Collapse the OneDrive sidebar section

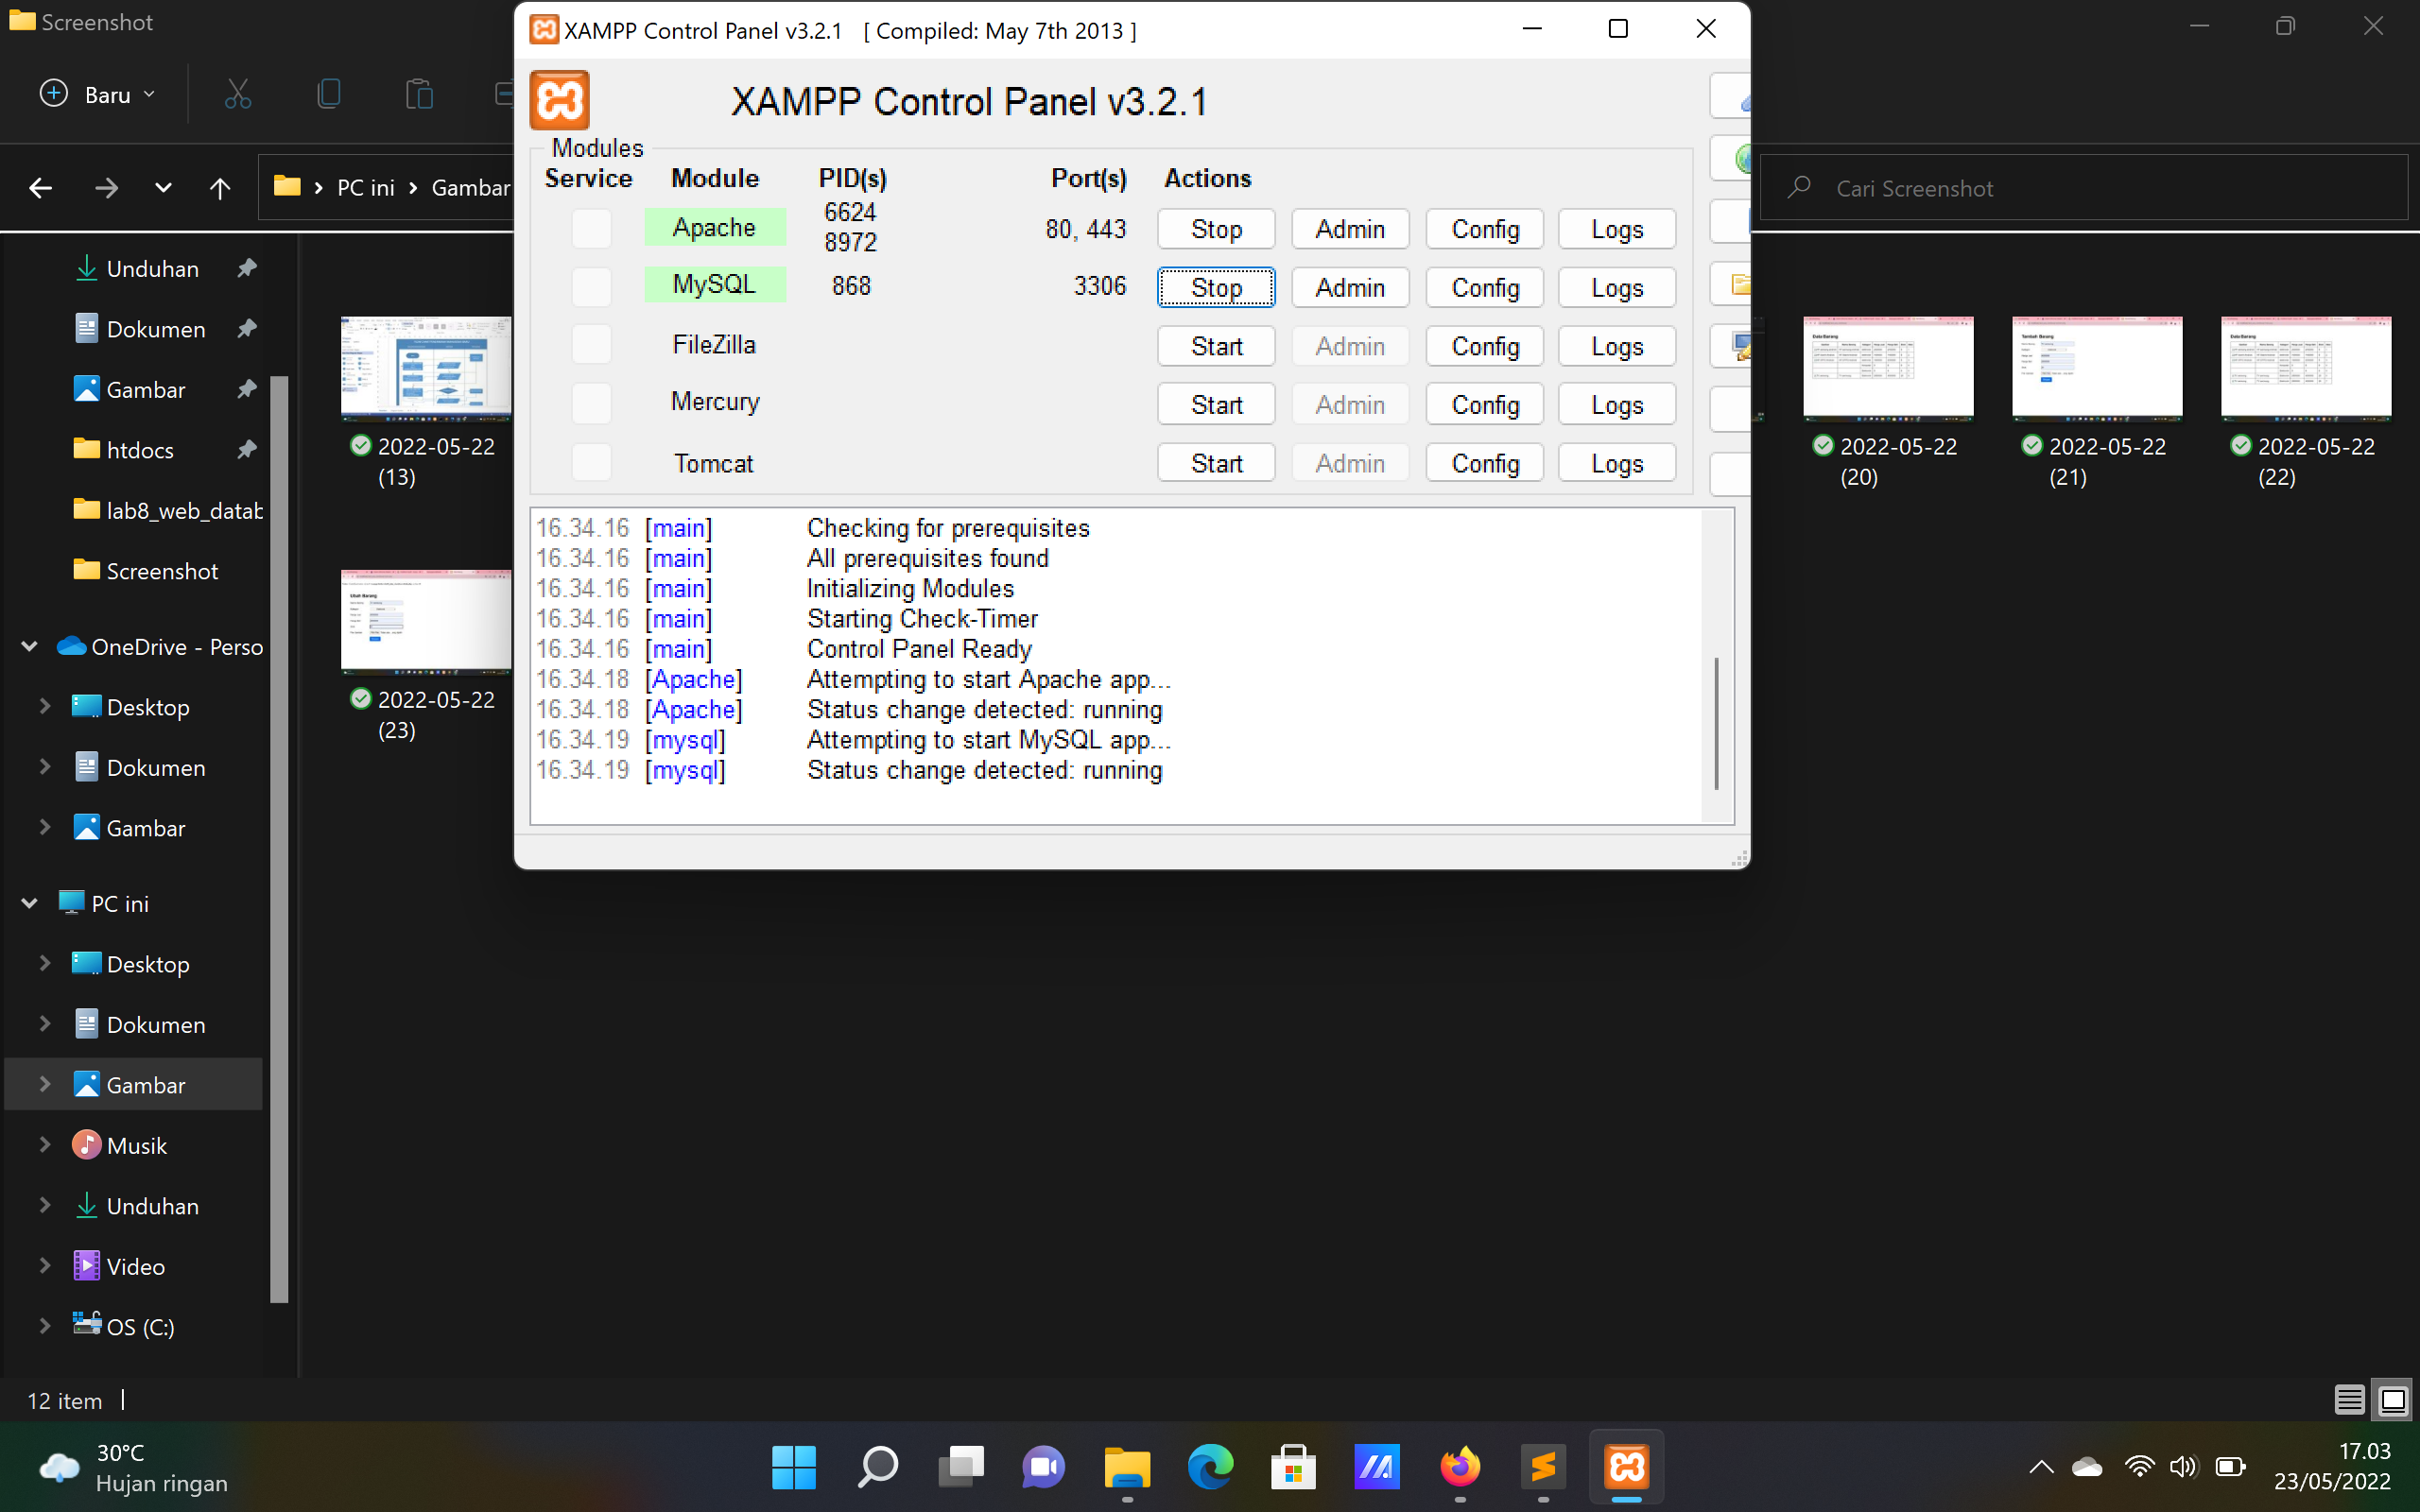click(28, 646)
